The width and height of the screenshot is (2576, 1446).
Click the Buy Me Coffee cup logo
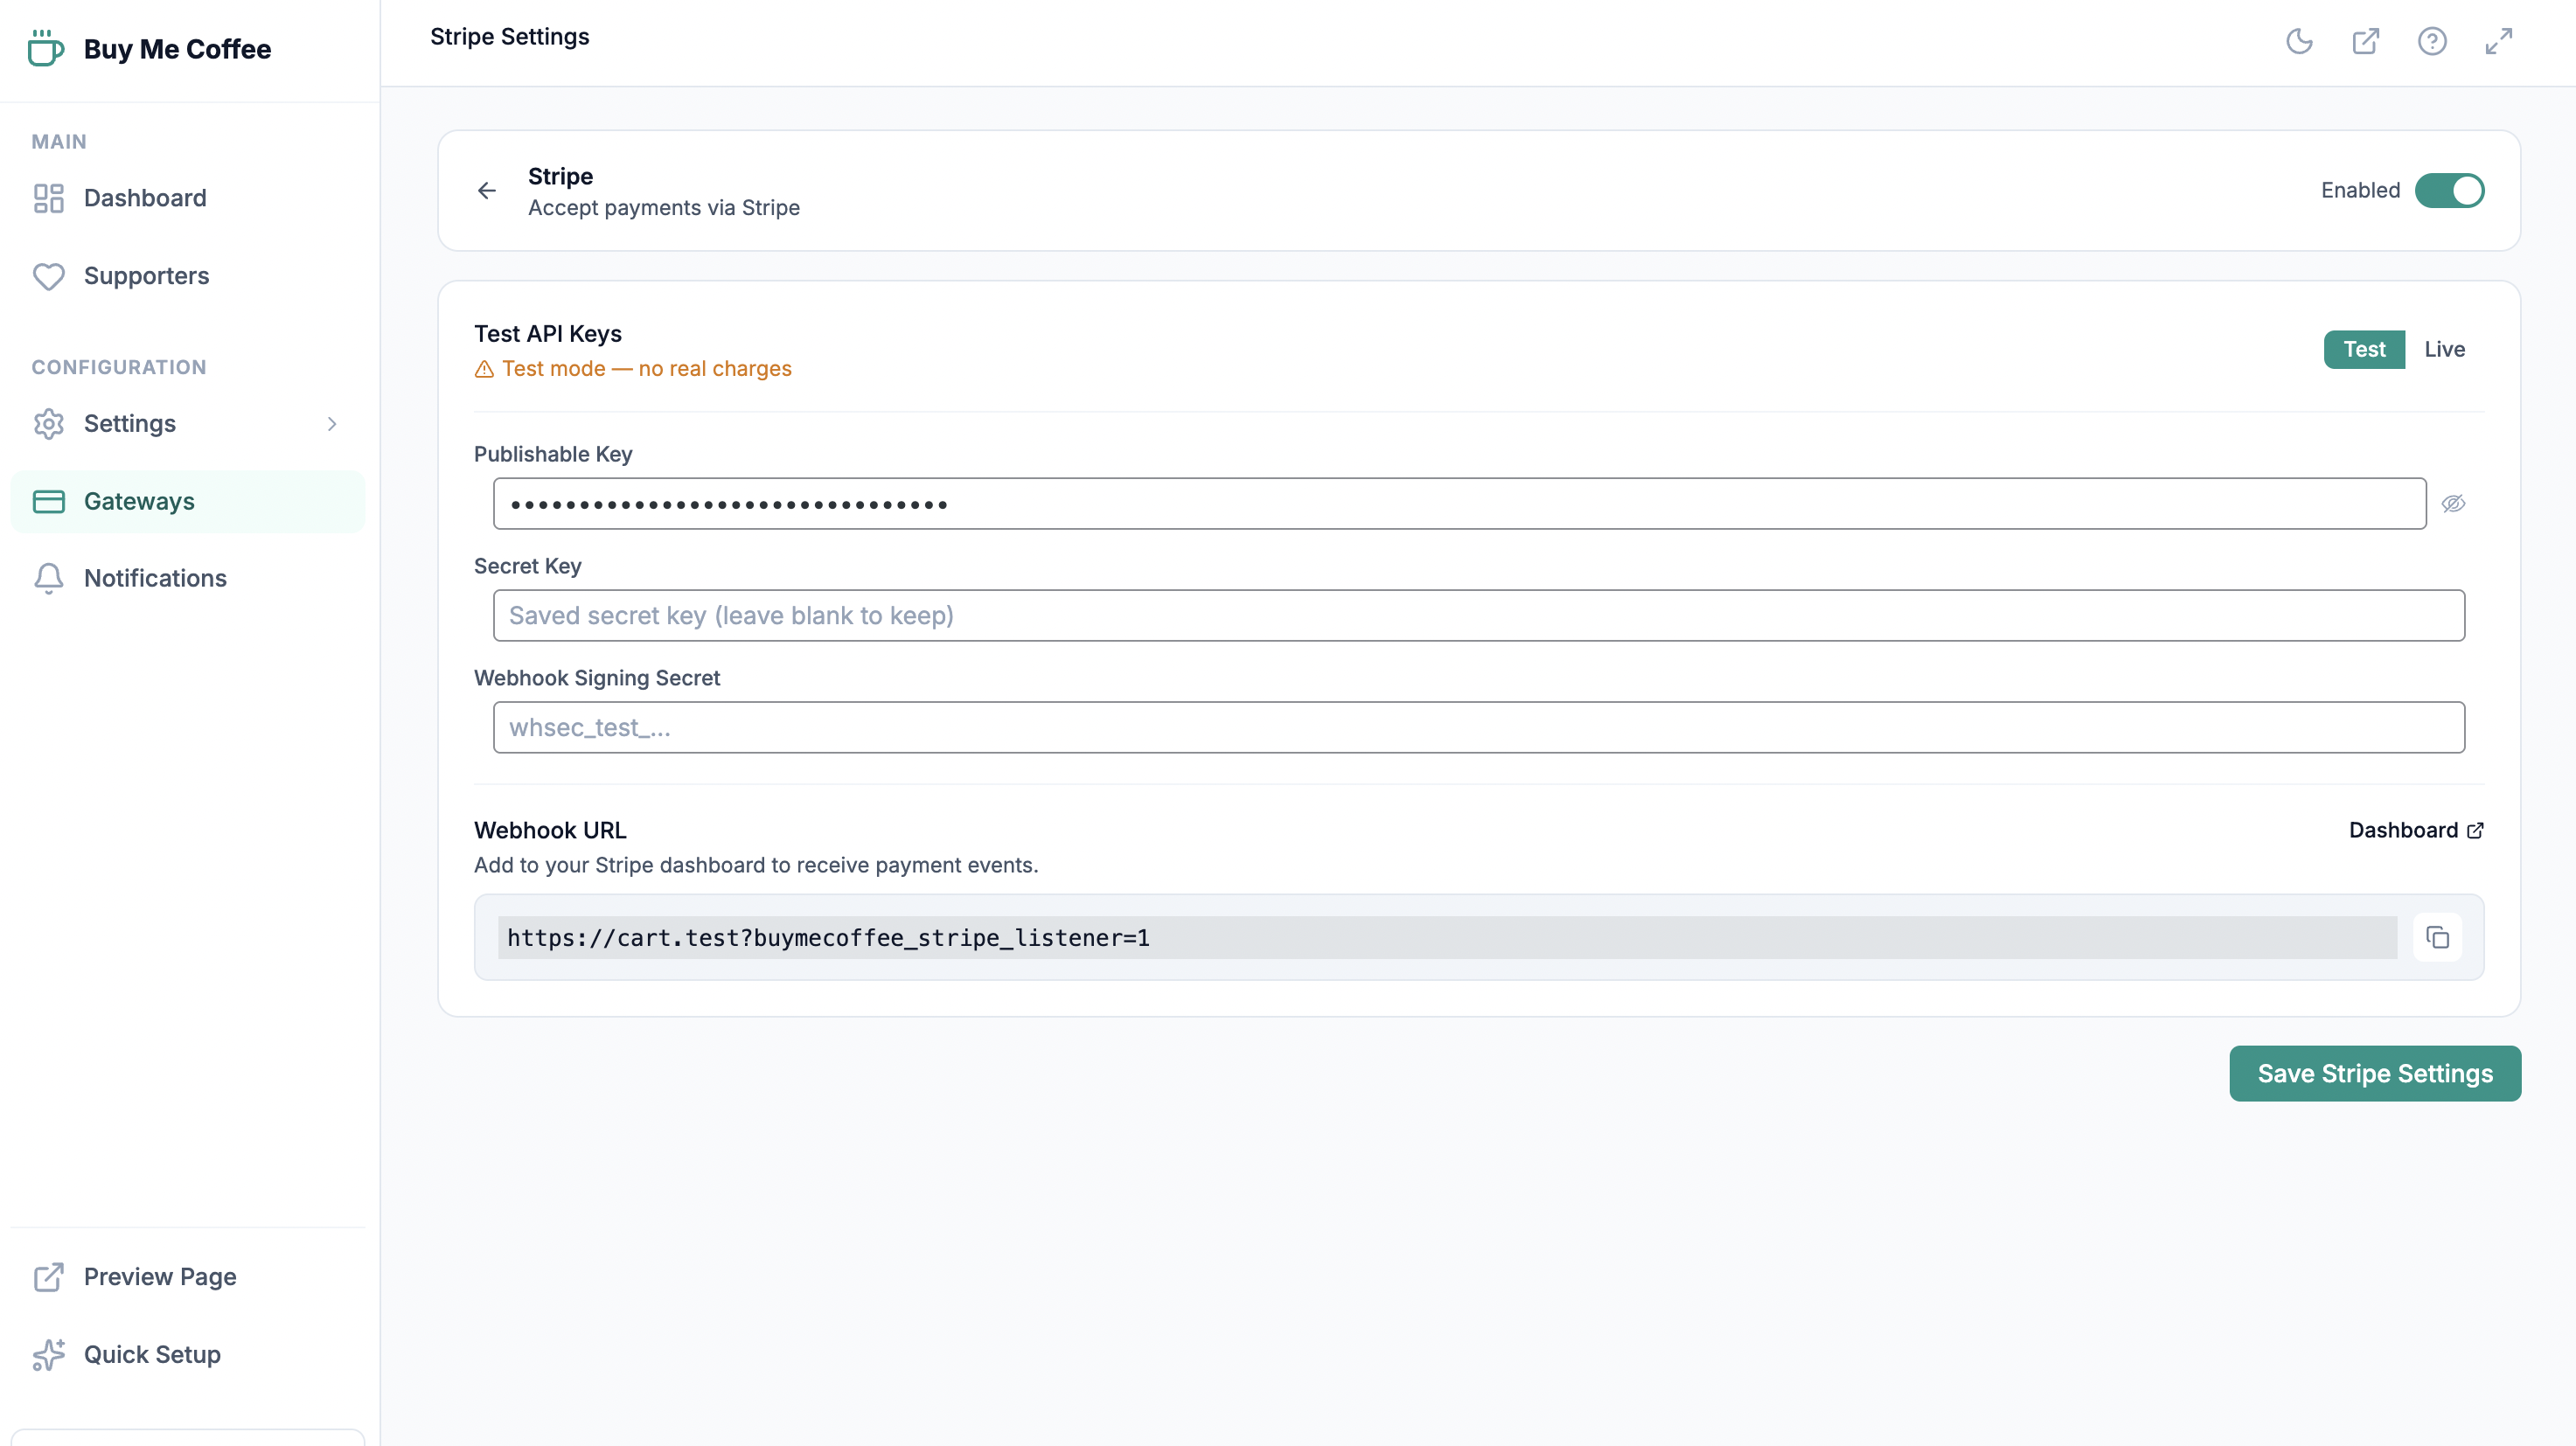[46, 48]
